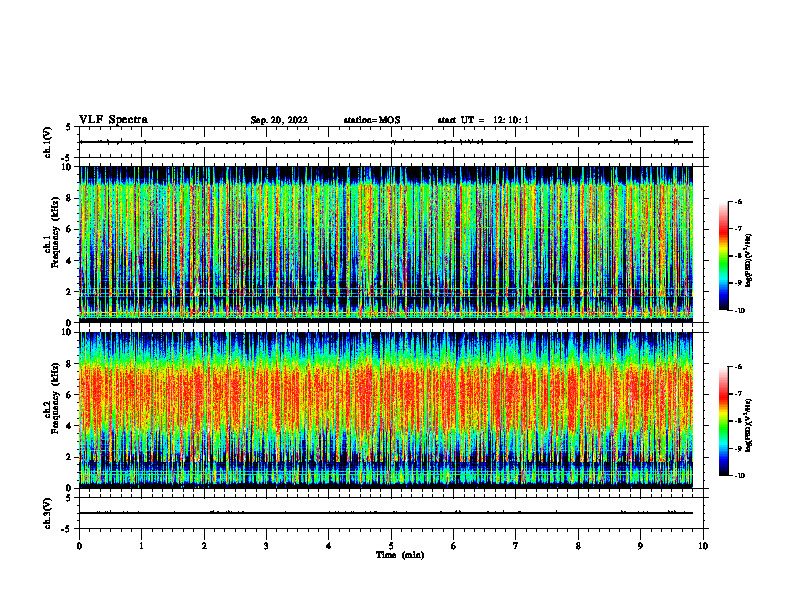
Task: Click the ch.1 frequency axis "8" tick label
Action: click(69, 198)
